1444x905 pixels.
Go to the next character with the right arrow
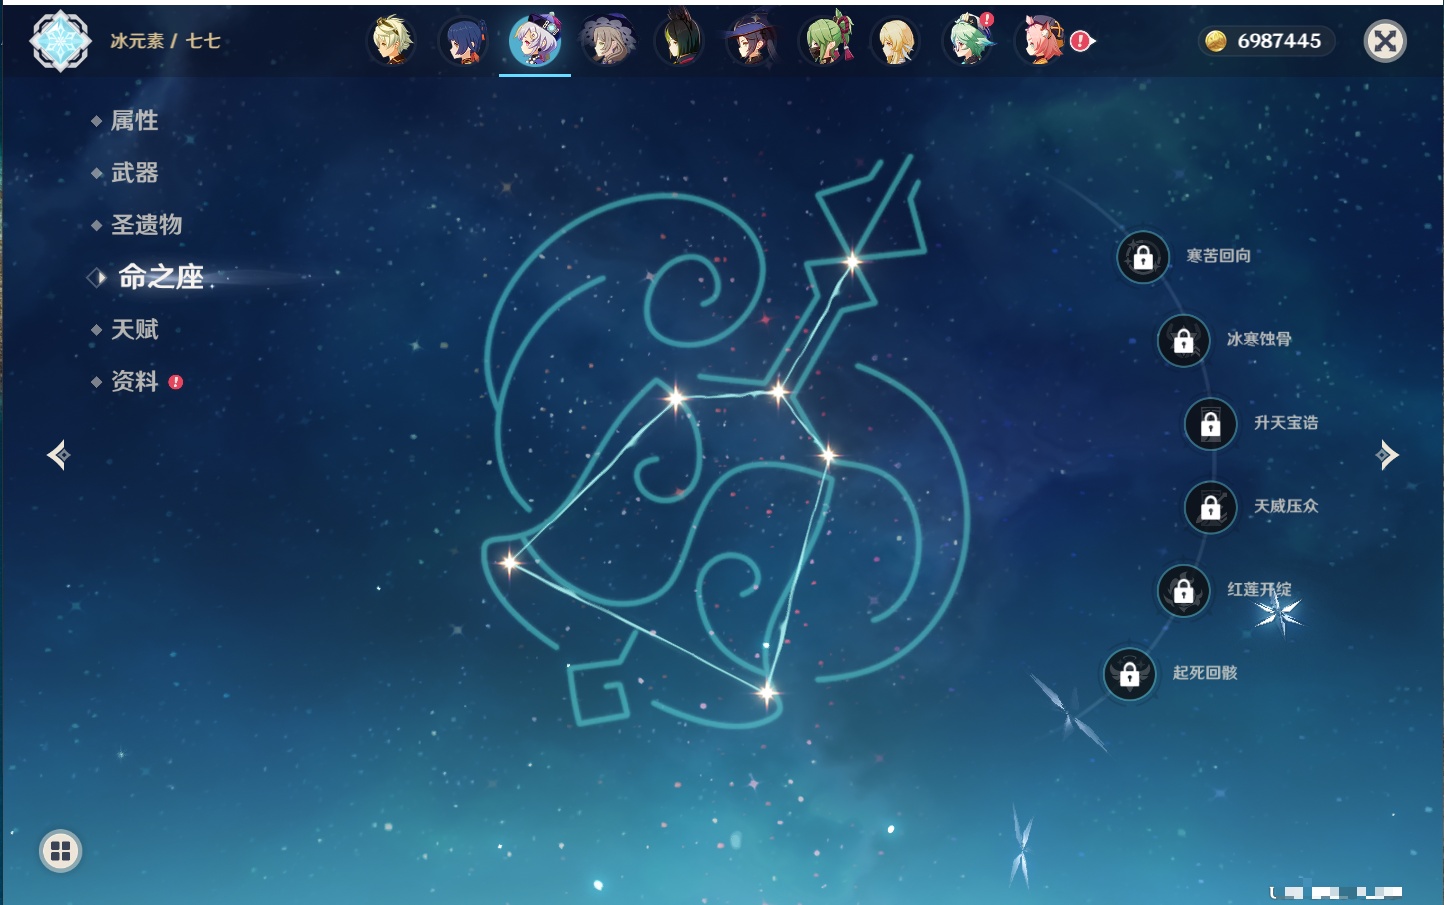point(1387,455)
